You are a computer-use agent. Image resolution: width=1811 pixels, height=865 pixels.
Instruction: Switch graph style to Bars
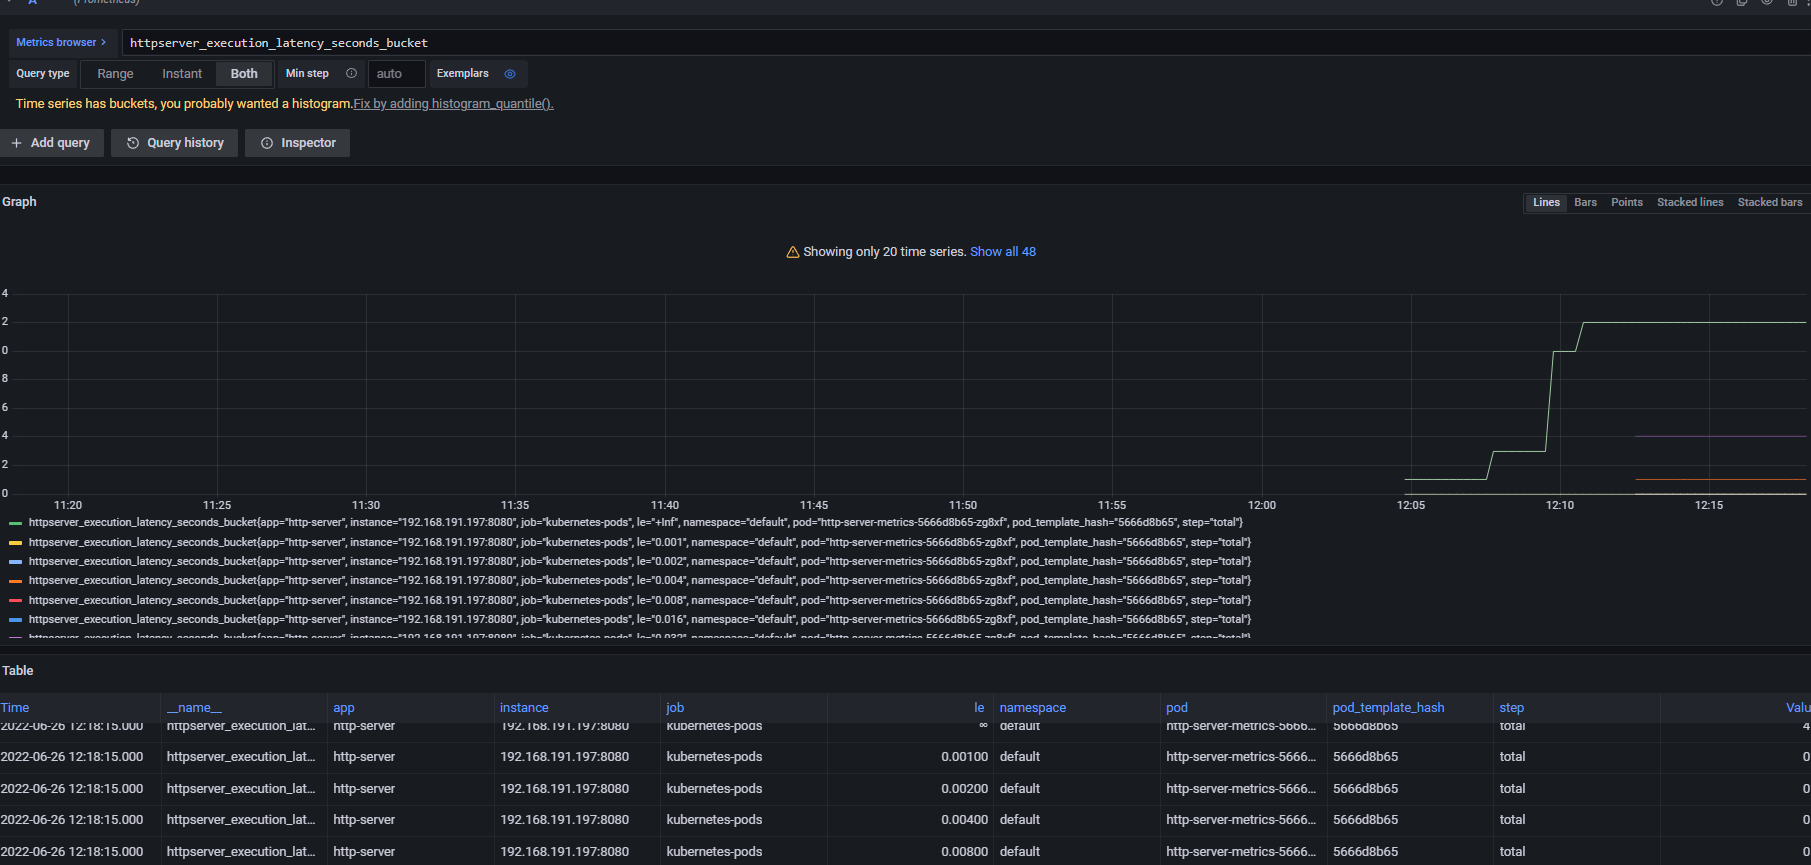pyautogui.click(x=1585, y=202)
